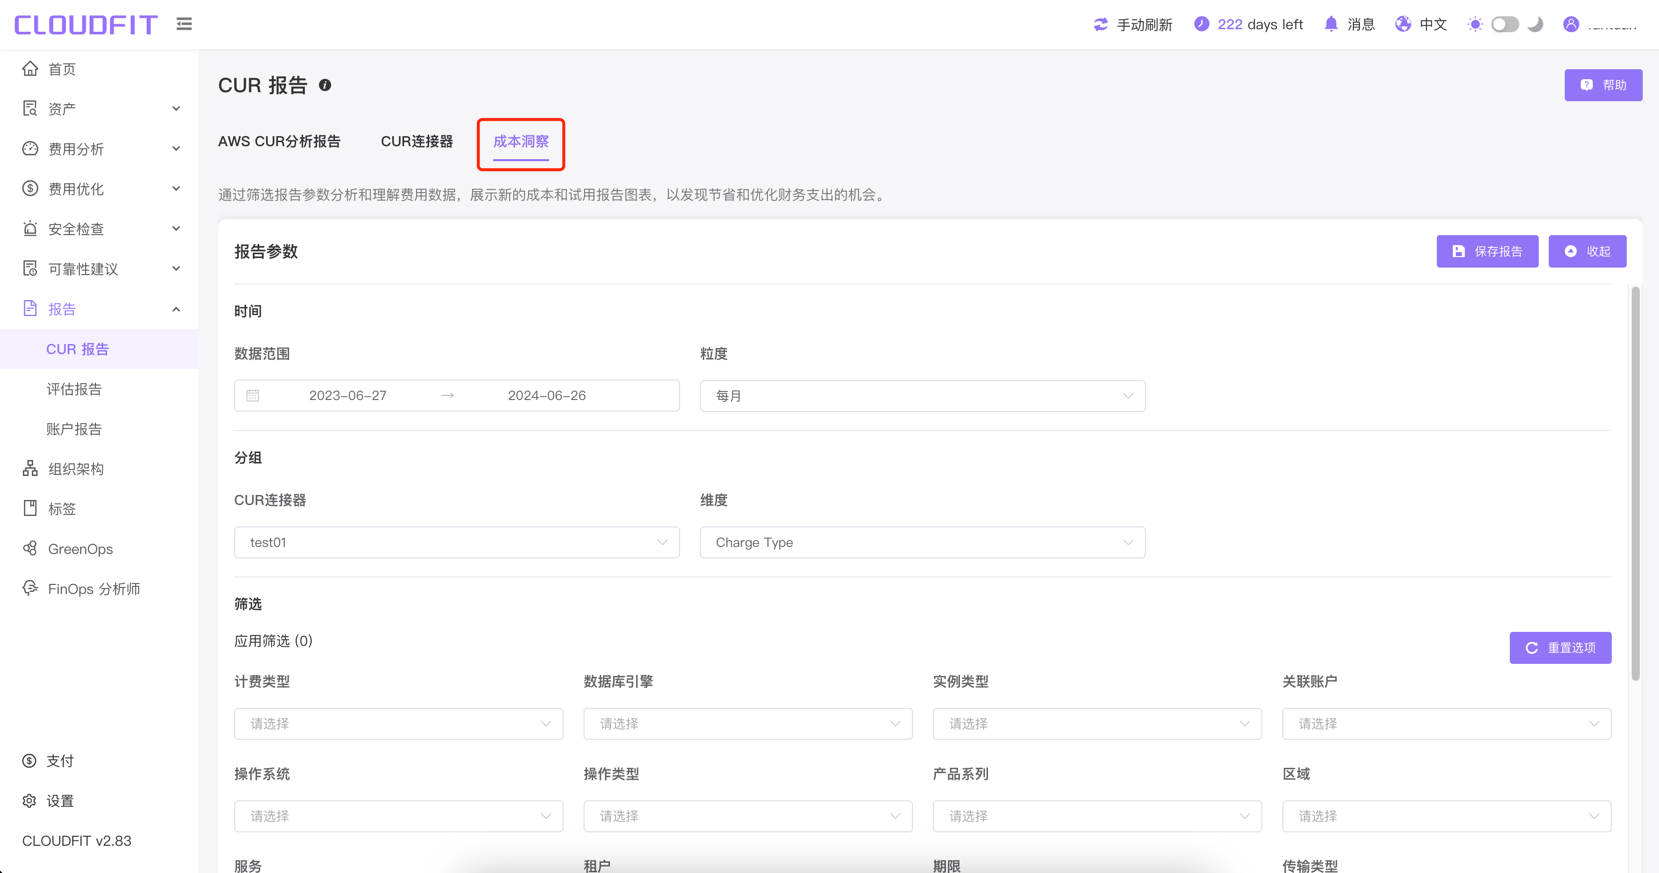Click the sun light-mode icon

1475,24
